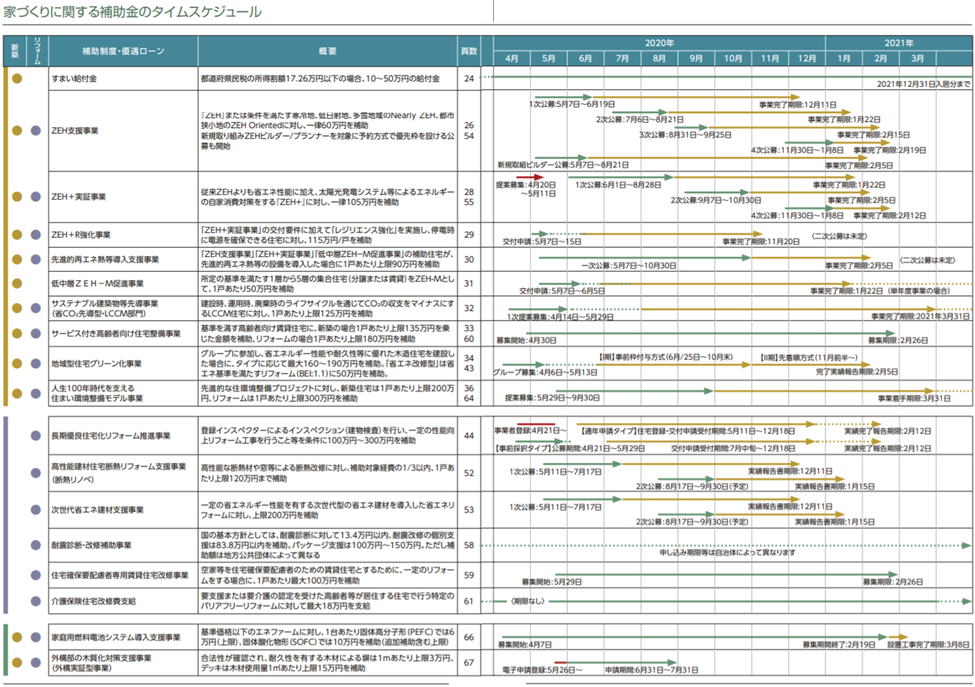
Task: Click page number 67 for 外構部の木質化
Action: 469,663
